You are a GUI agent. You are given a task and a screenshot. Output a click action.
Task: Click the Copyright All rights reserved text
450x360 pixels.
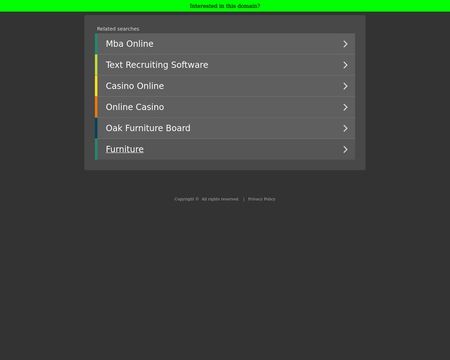pos(207,199)
